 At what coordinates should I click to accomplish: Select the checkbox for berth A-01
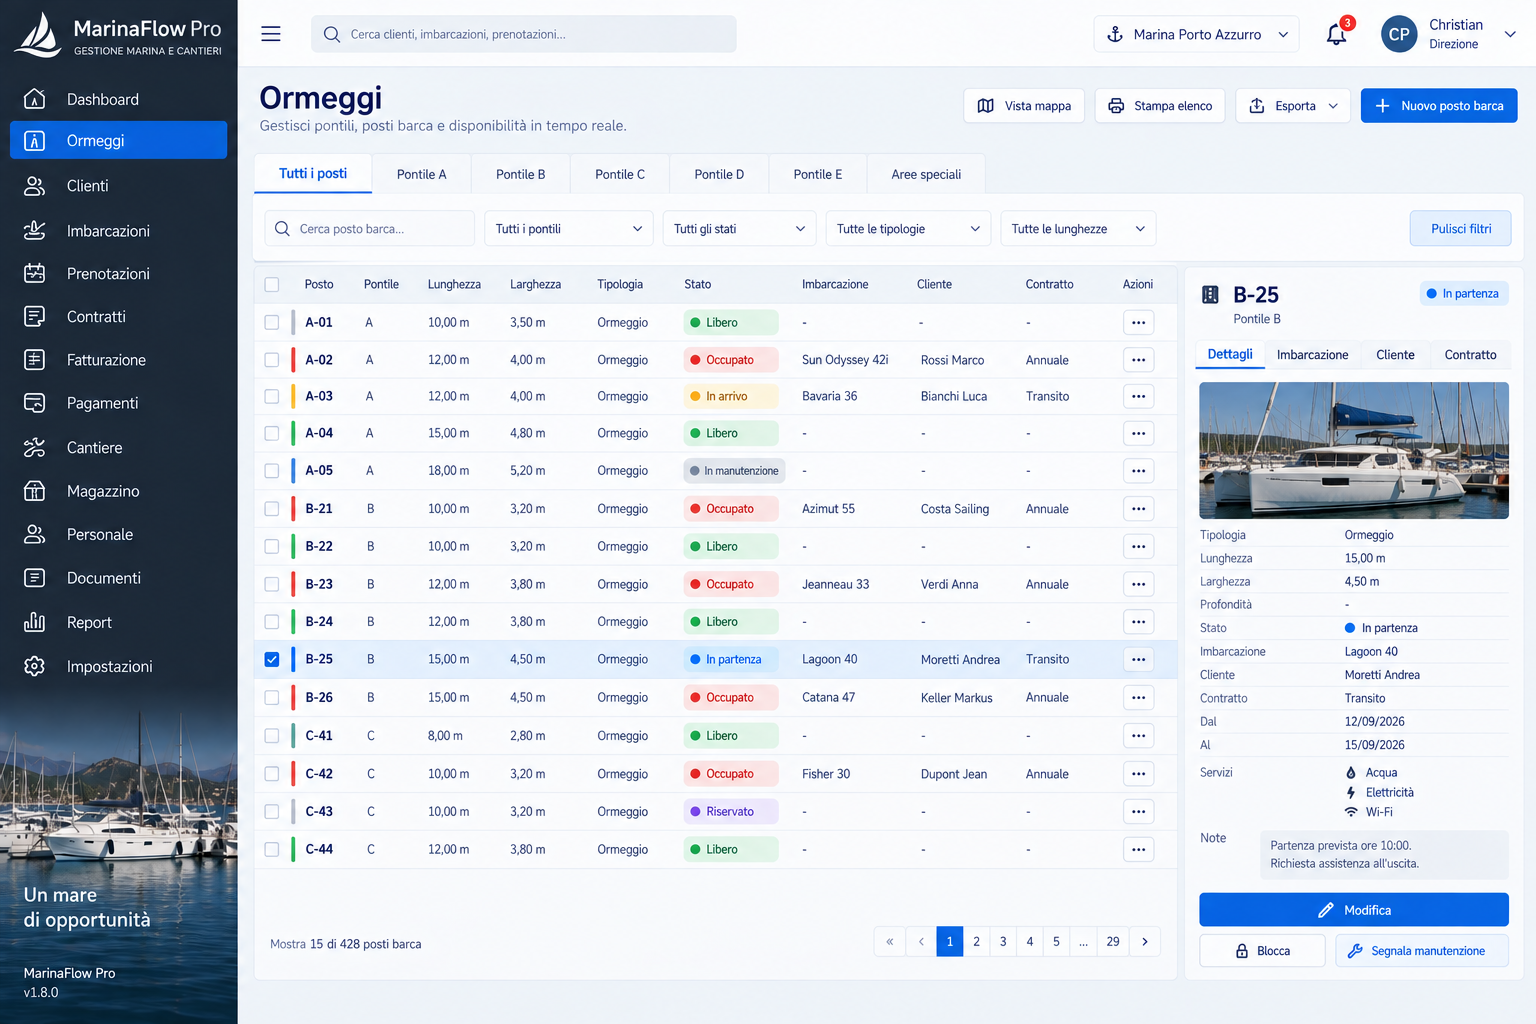click(272, 323)
